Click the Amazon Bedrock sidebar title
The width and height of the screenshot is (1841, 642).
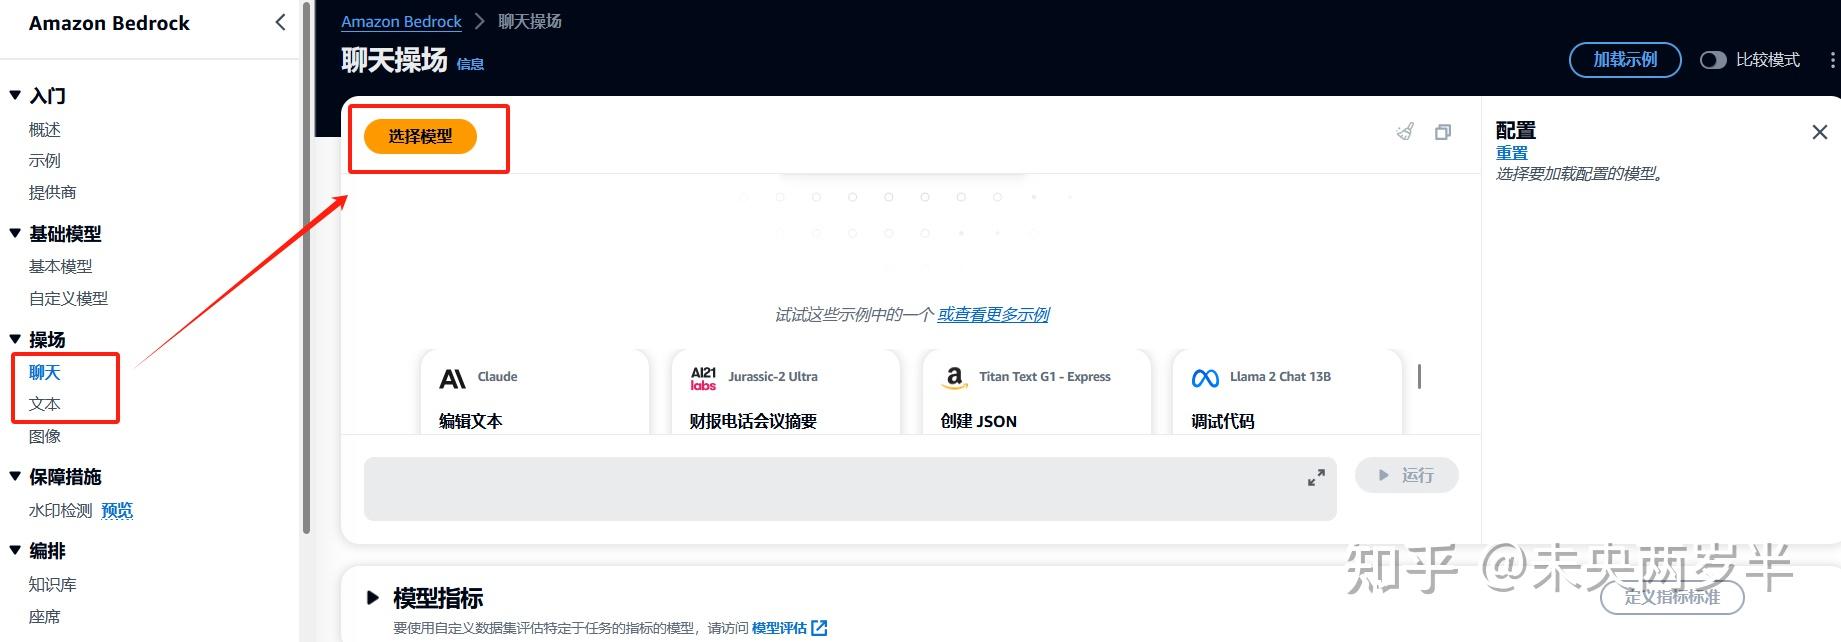click(109, 23)
